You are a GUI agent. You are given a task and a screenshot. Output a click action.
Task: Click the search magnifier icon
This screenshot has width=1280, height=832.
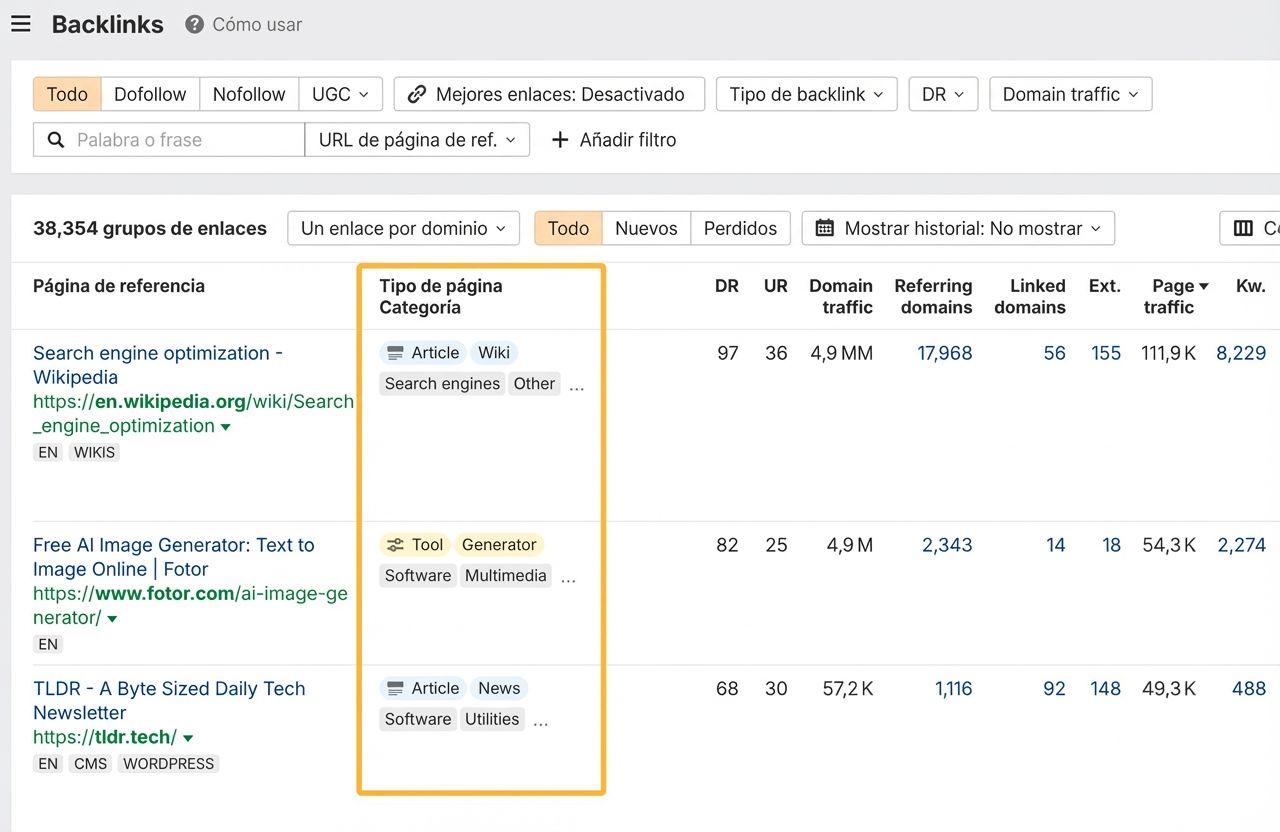click(56, 140)
